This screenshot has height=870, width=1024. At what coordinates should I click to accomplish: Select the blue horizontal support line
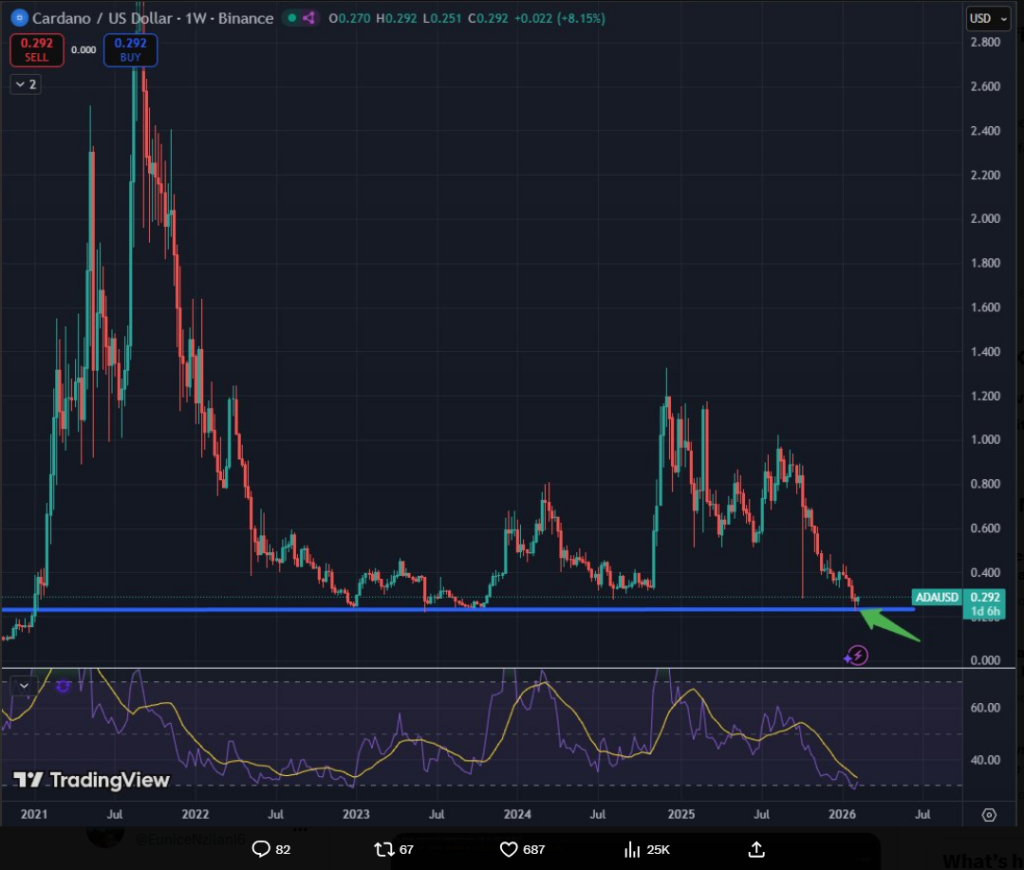(500, 609)
